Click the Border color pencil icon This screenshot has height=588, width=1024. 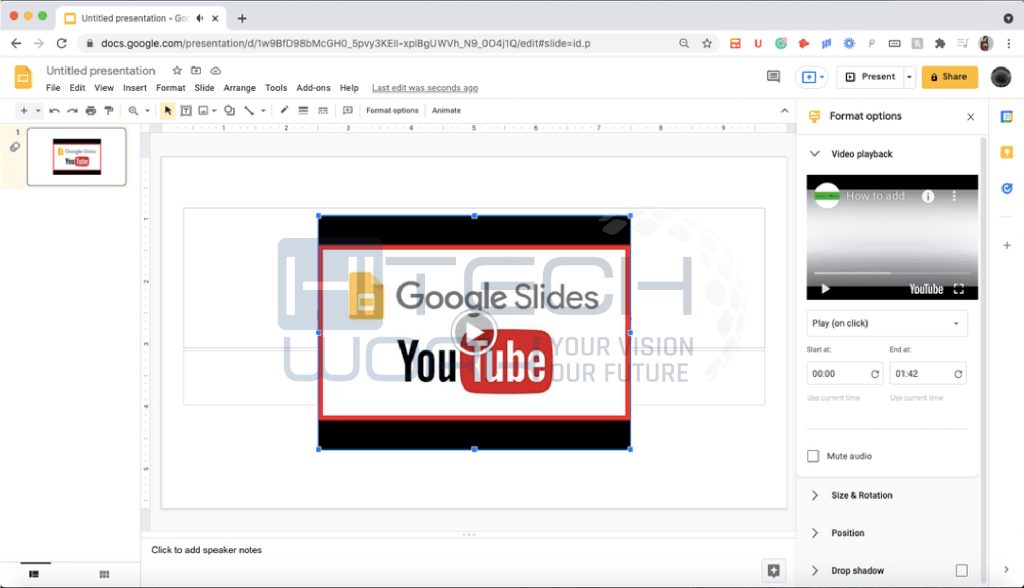click(x=284, y=110)
